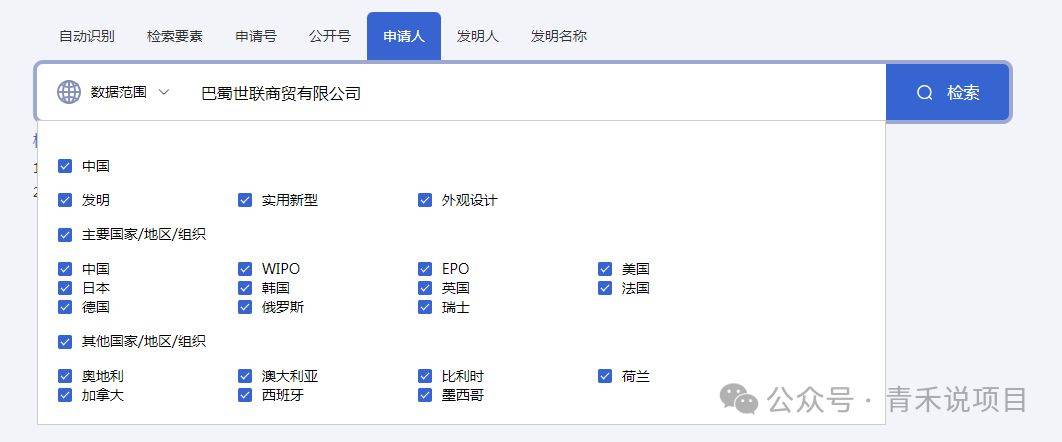Toggle the EPO checkbox
The height and width of the screenshot is (442, 1062).
click(425, 269)
